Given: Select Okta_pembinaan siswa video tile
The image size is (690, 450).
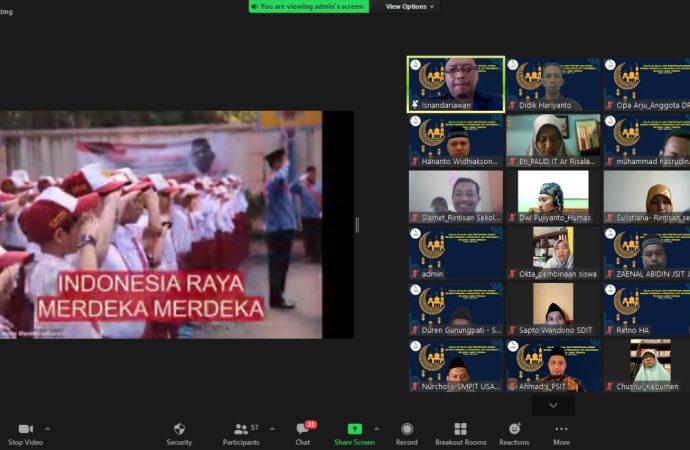Looking at the screenshot, I should [553, 253].
